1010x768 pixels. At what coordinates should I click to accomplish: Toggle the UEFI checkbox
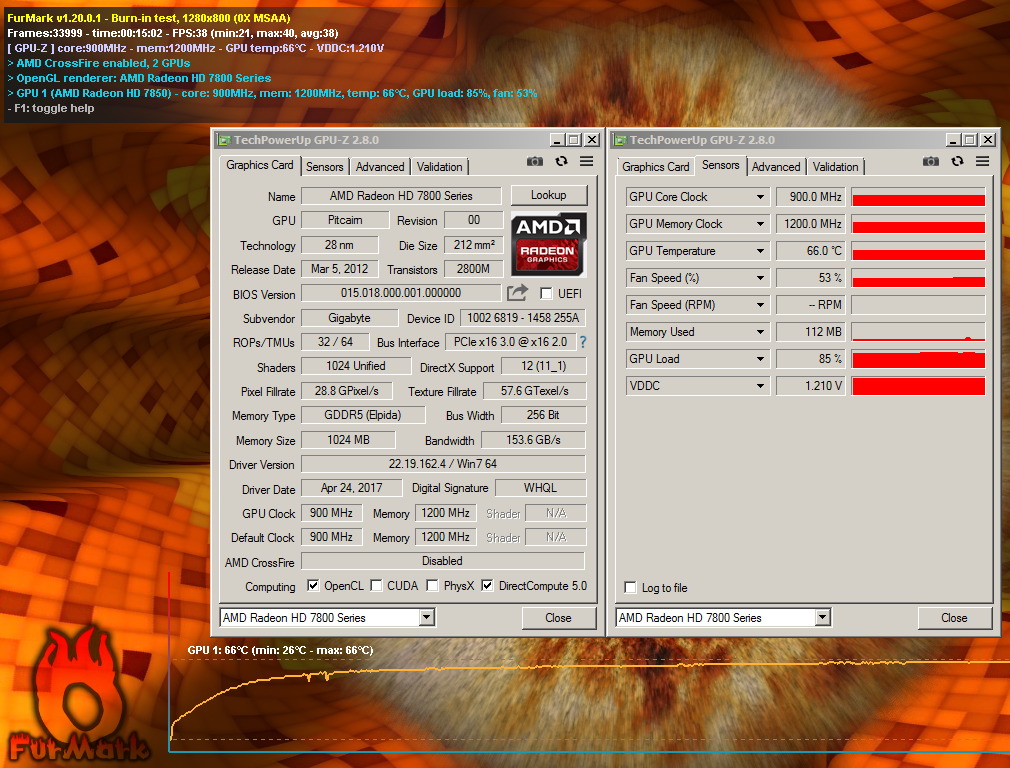[546, 294]
